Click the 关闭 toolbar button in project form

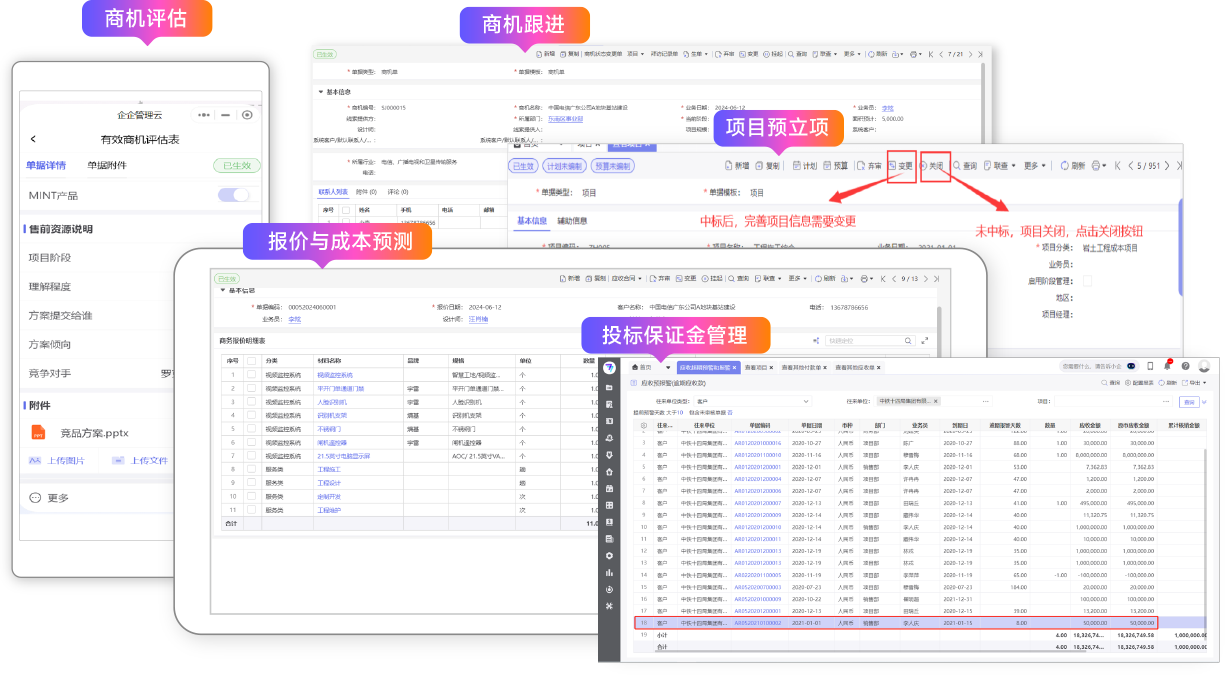coord(931,166)
